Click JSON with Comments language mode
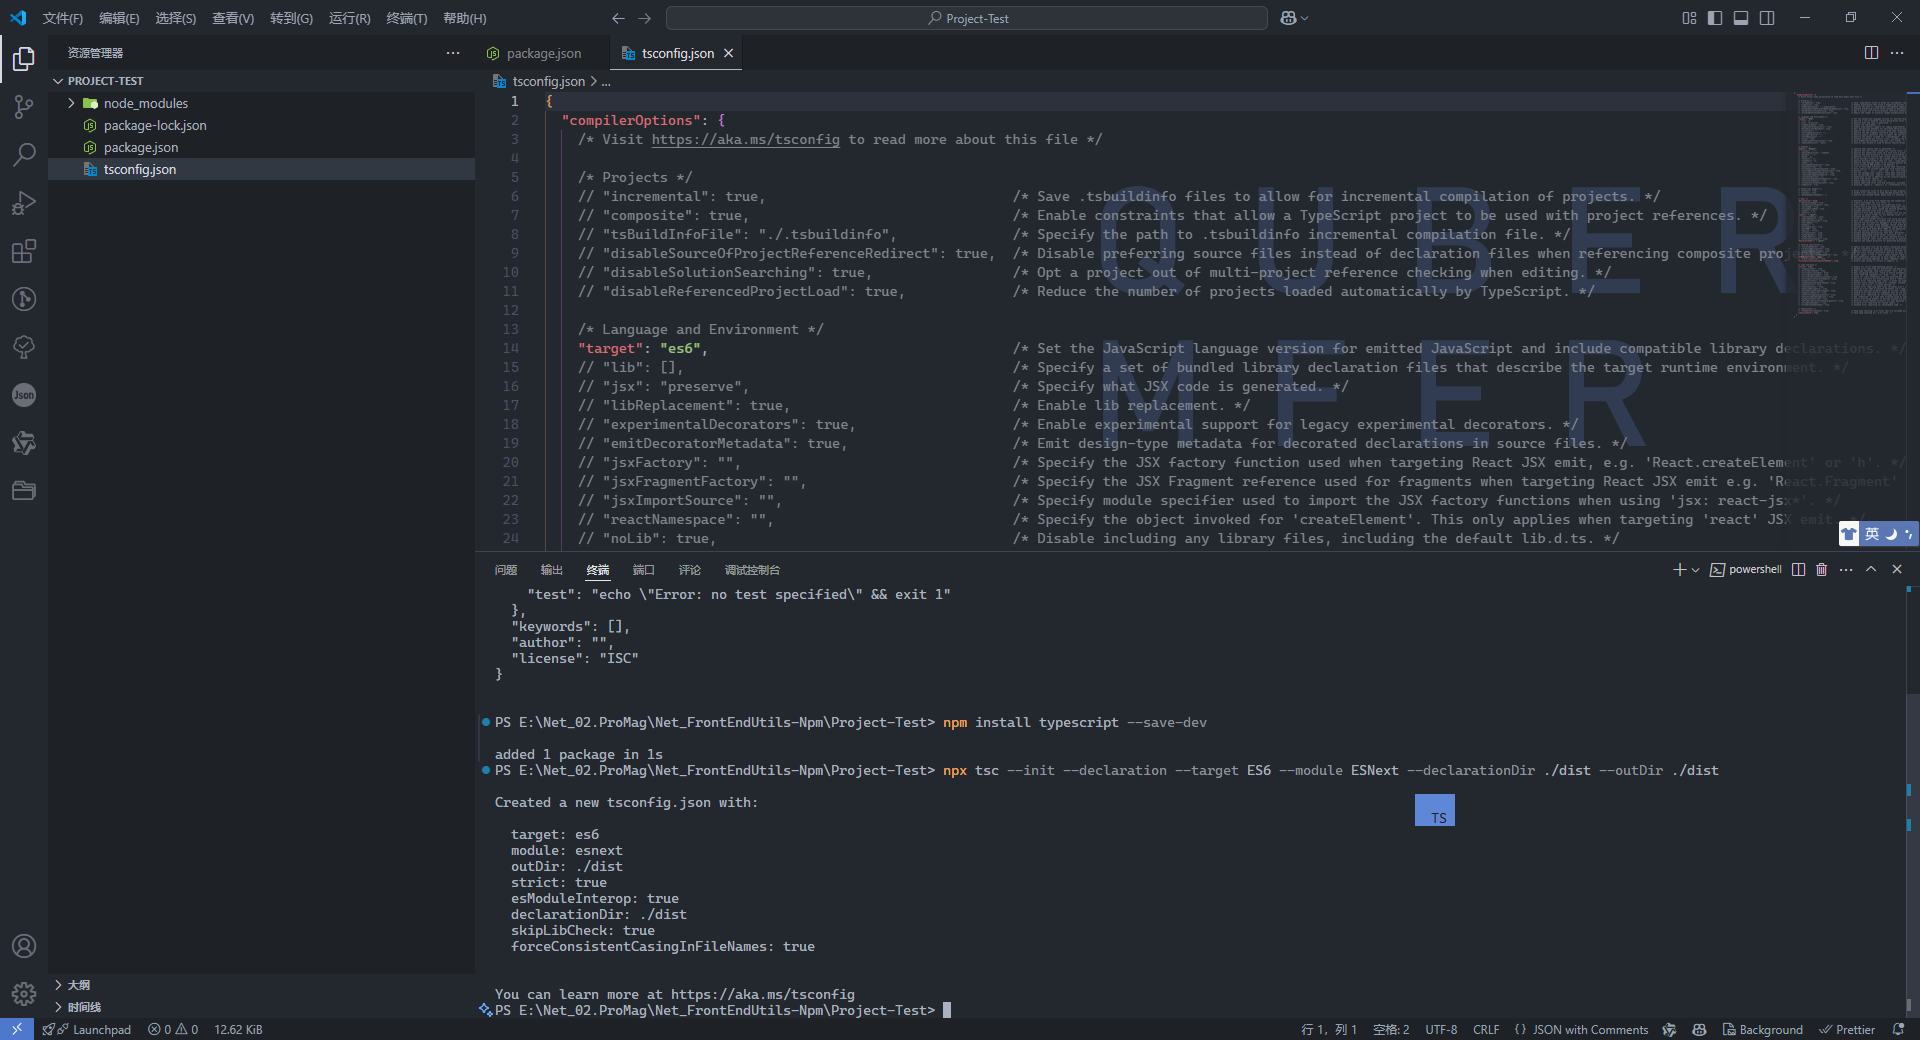Screen dimensions: 1920x1040 1589,1030
